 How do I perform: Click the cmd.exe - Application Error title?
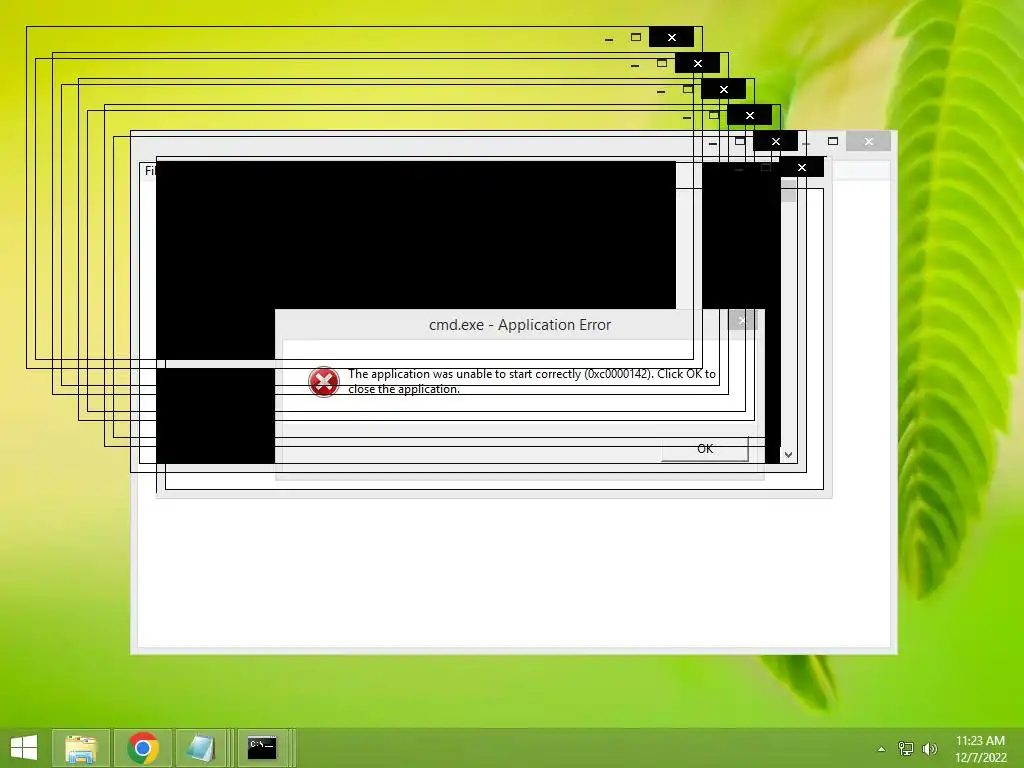[x=520, y=325]
